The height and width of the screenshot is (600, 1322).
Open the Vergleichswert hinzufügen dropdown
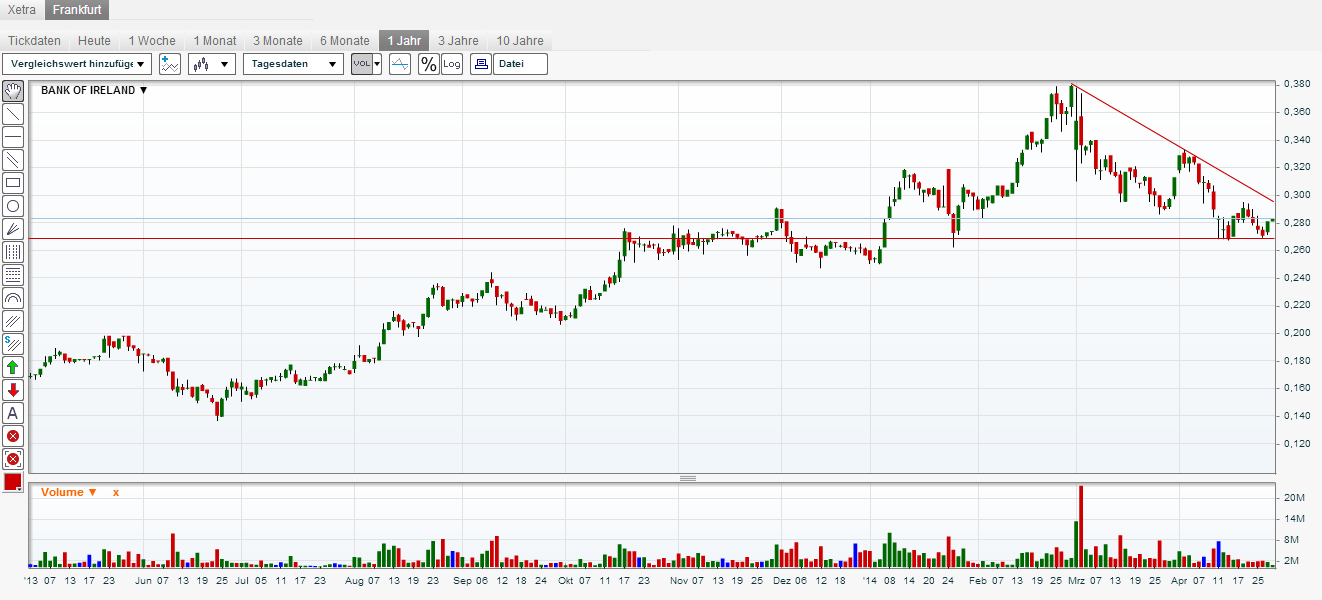(78, 64)
